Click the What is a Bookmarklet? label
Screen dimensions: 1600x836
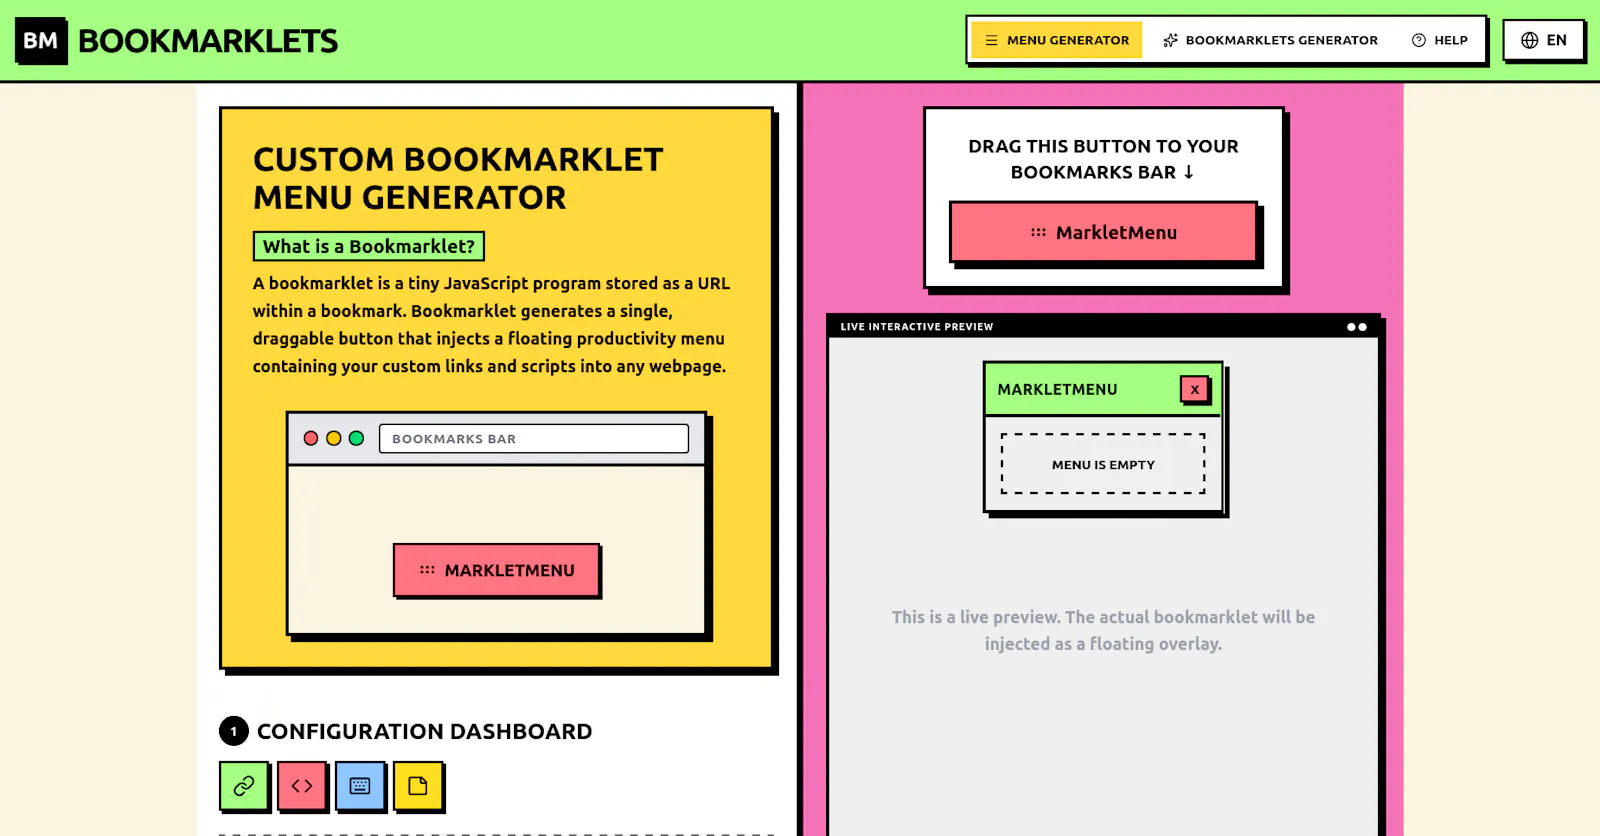tap(369, 246)
